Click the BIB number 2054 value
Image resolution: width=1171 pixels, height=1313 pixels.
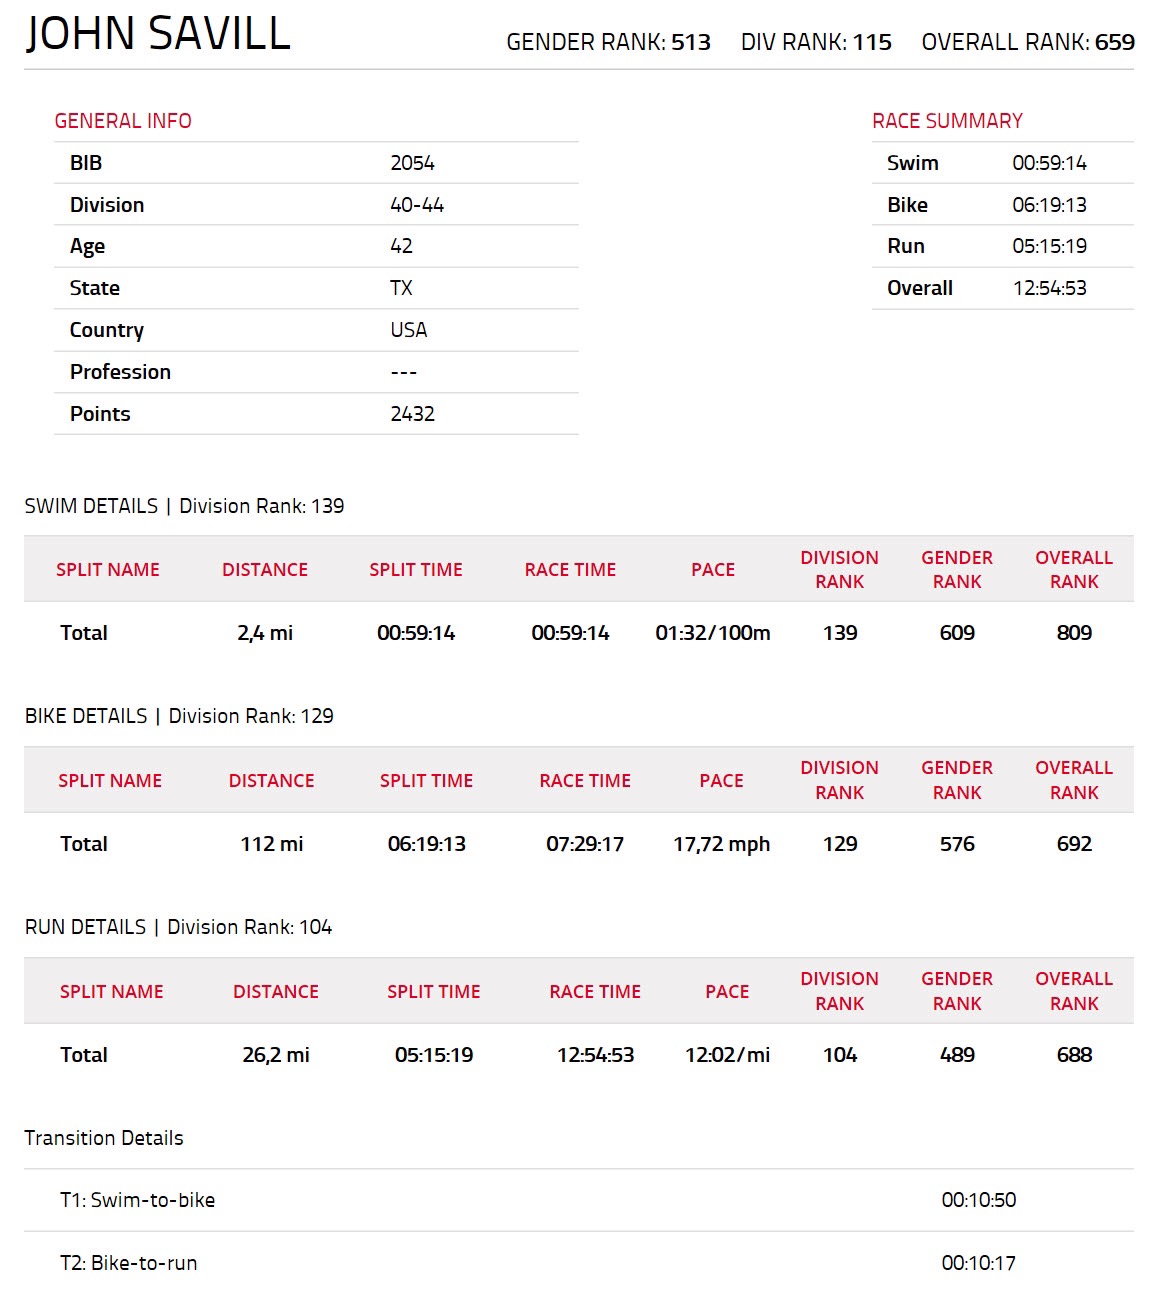pos(412,163)
